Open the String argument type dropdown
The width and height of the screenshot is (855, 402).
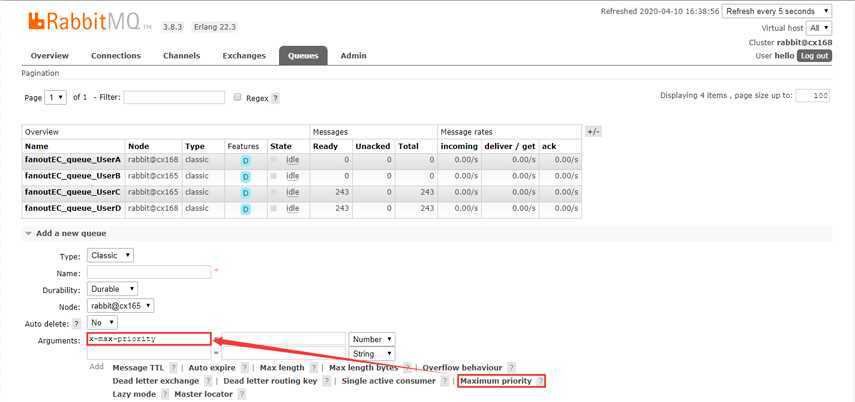coord(372,353)
